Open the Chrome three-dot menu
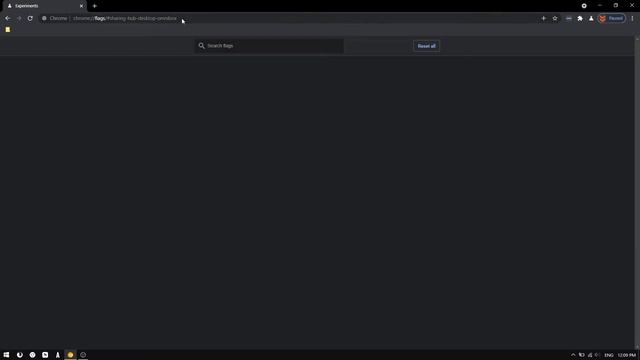This screenshot has width=640, height=360. [632, 18]
